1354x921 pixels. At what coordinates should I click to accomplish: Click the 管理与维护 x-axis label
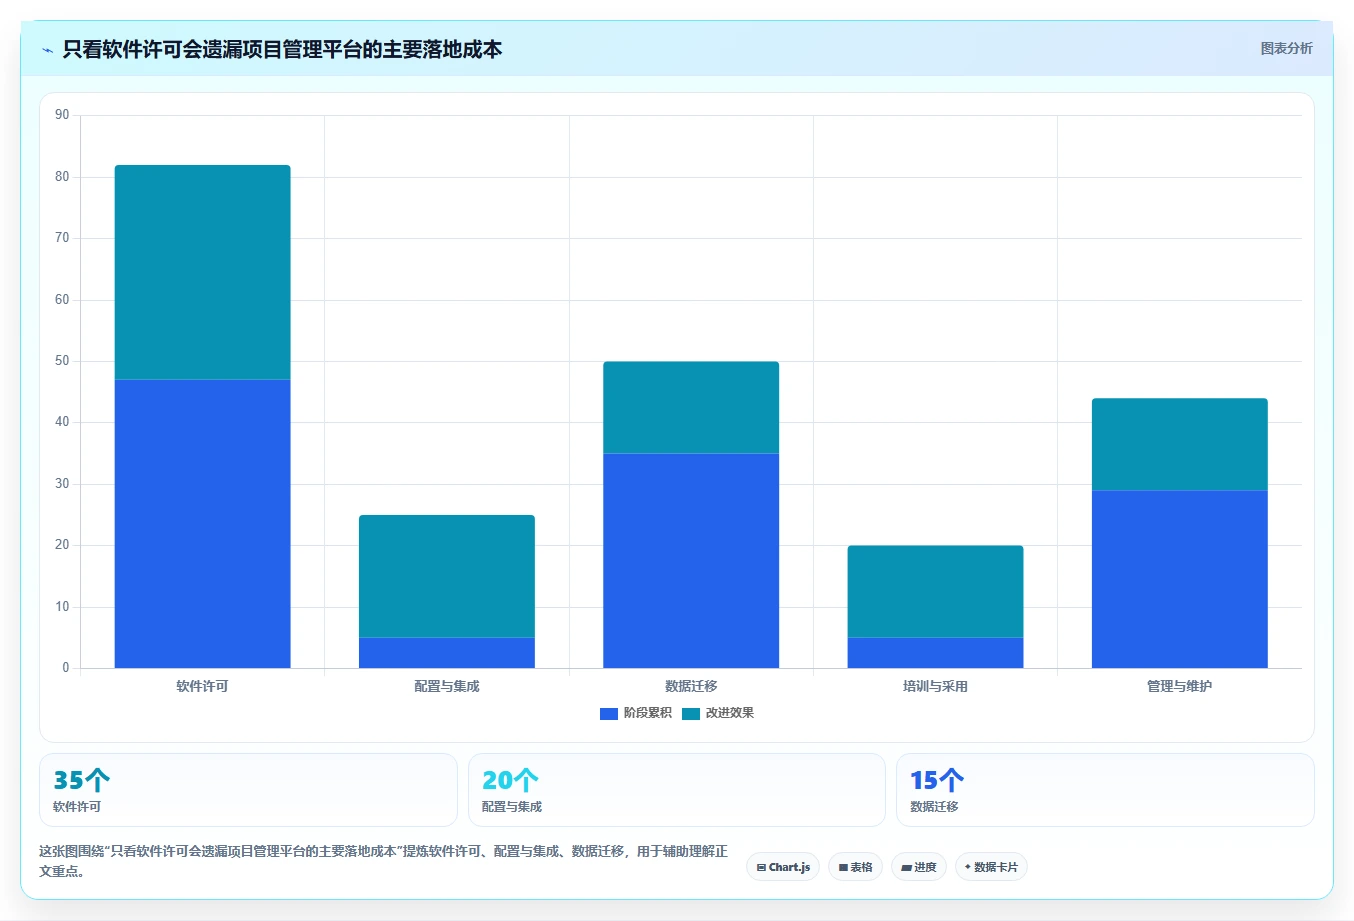click(x=1180, y=686)
